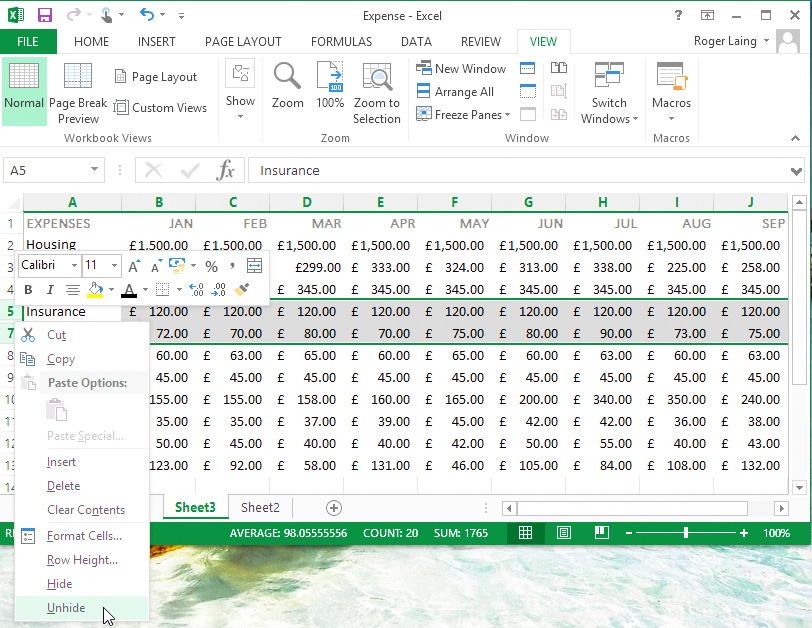Enable Normal view in the status bar

click(526, 532)
